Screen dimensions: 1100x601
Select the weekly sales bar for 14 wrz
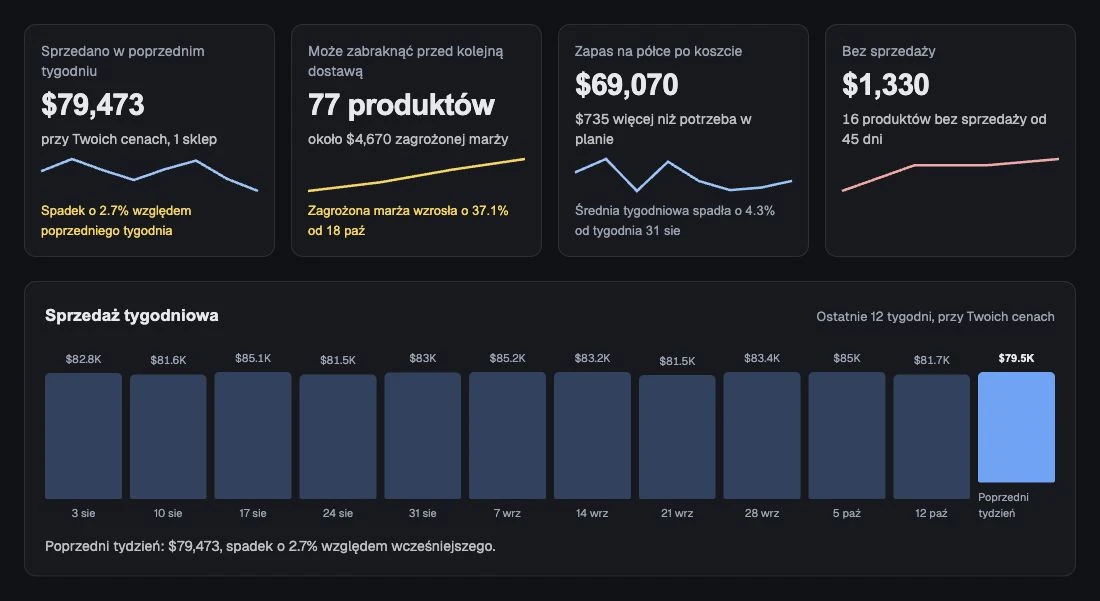click(593, 435)
